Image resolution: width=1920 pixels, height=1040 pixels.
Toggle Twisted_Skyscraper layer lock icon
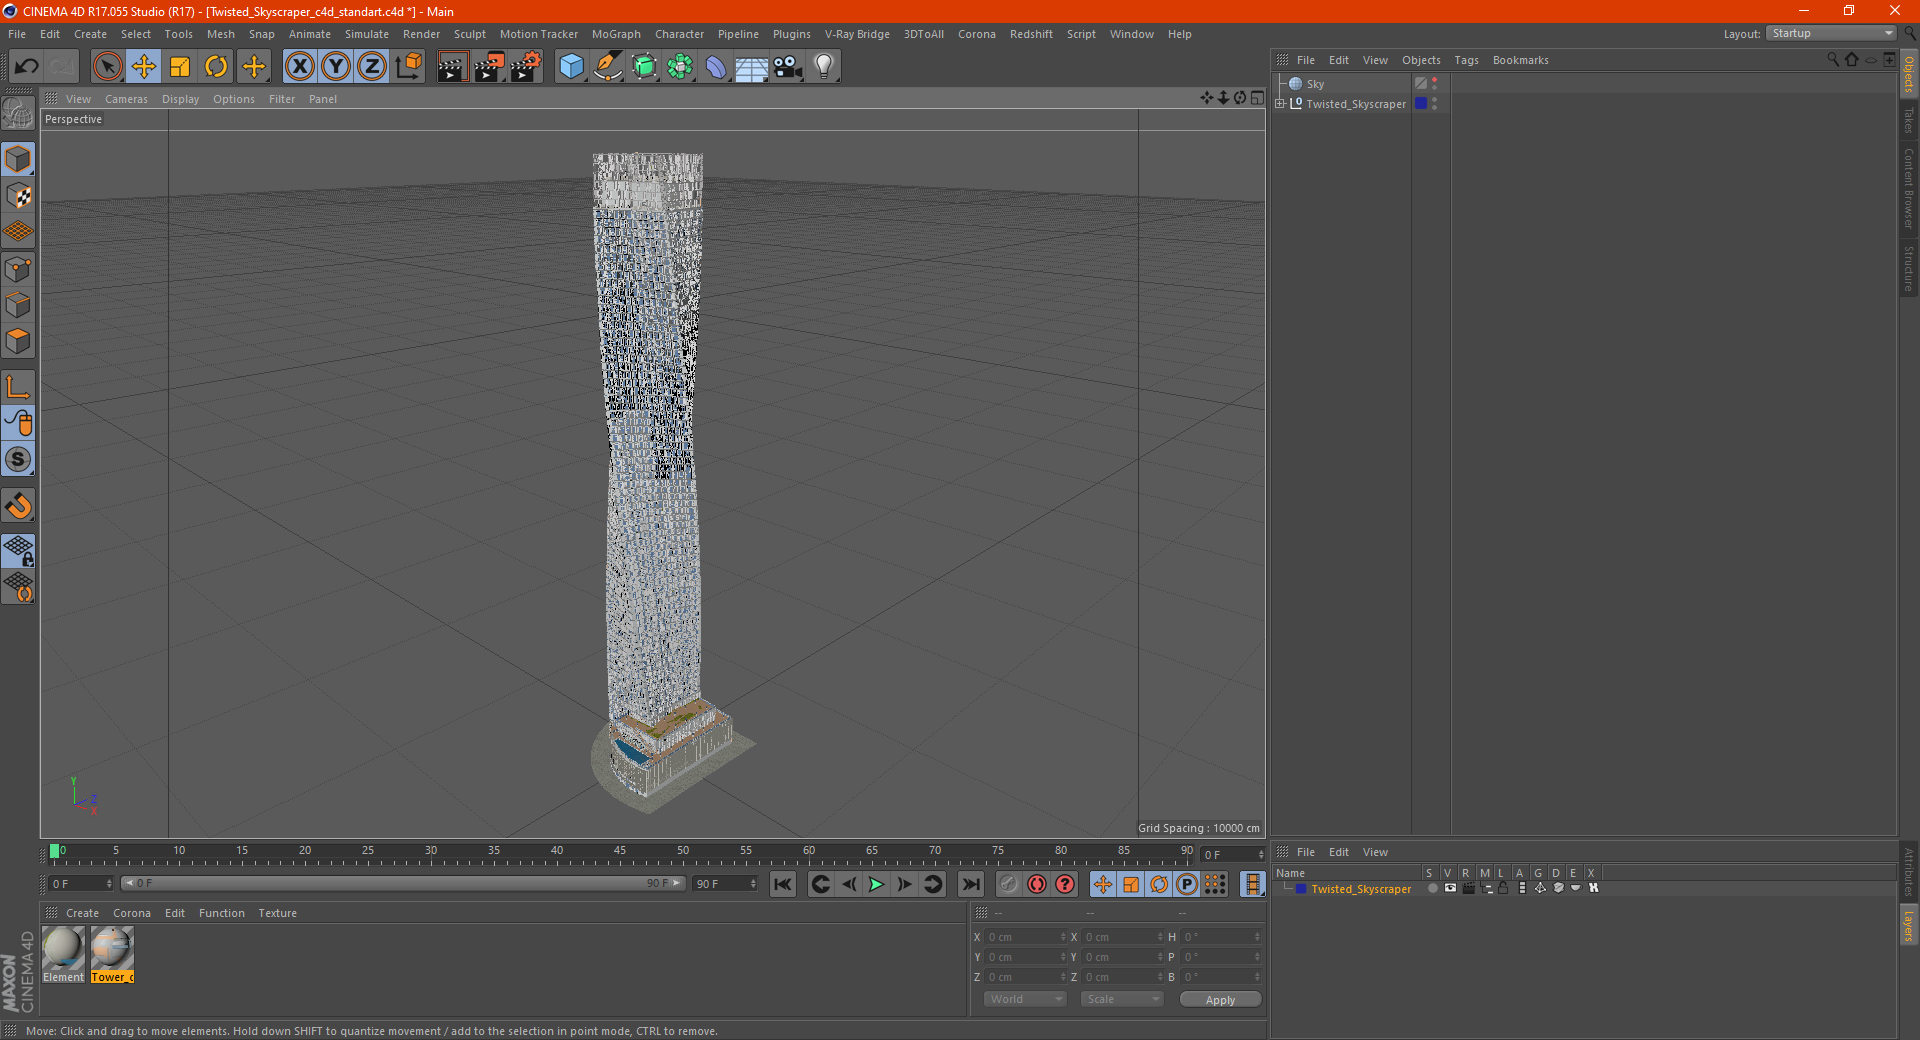[1503, 888]
